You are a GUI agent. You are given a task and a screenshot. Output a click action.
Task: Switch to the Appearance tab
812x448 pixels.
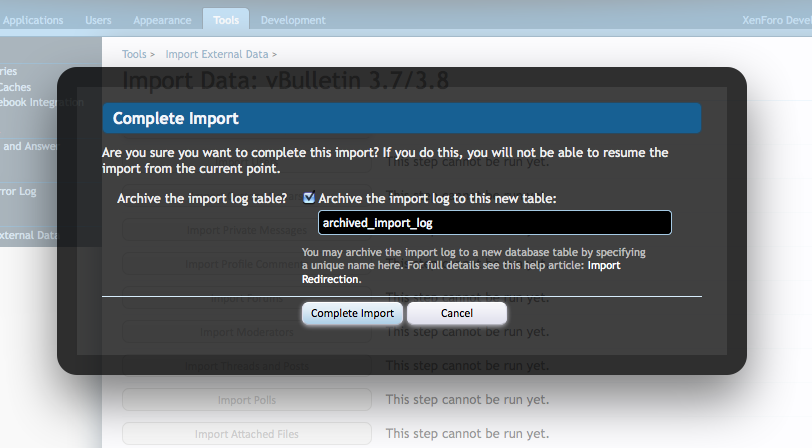tap(162, 20)
